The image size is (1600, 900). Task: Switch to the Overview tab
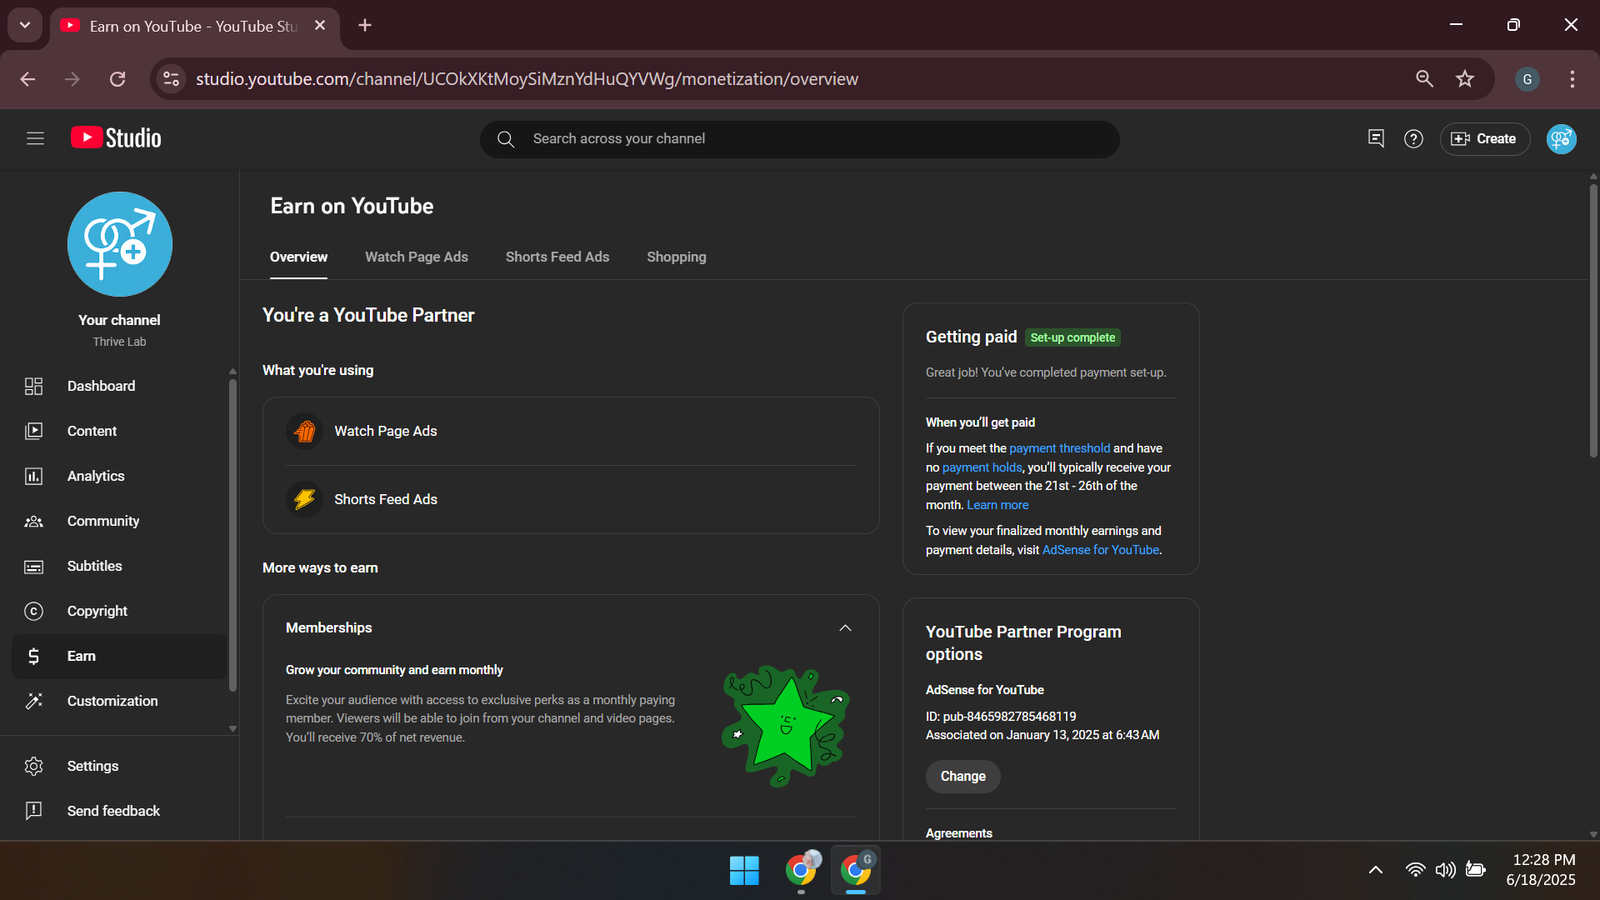pos(299,257)
